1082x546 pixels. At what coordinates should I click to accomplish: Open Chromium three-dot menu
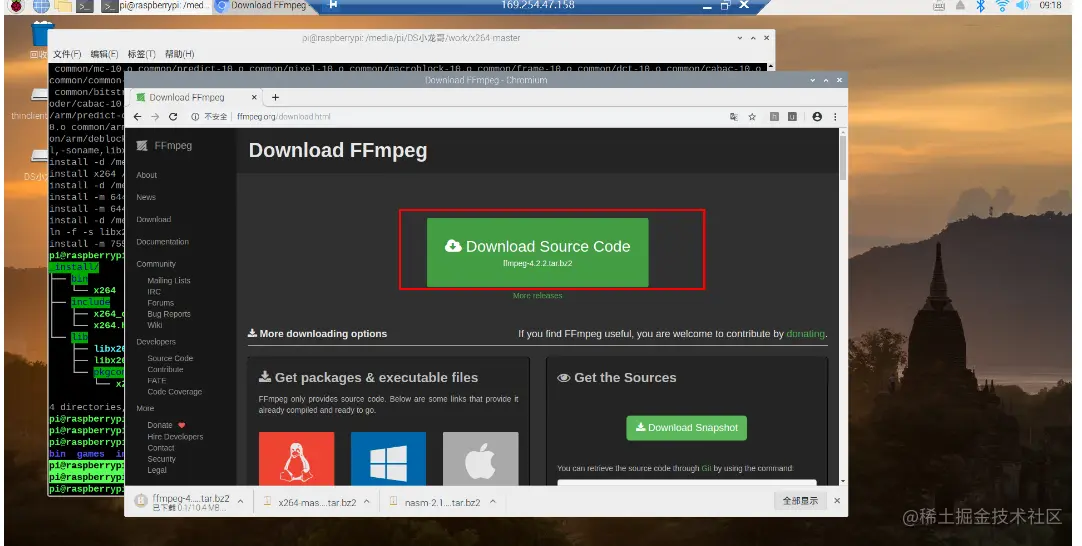tap(835, 117)
